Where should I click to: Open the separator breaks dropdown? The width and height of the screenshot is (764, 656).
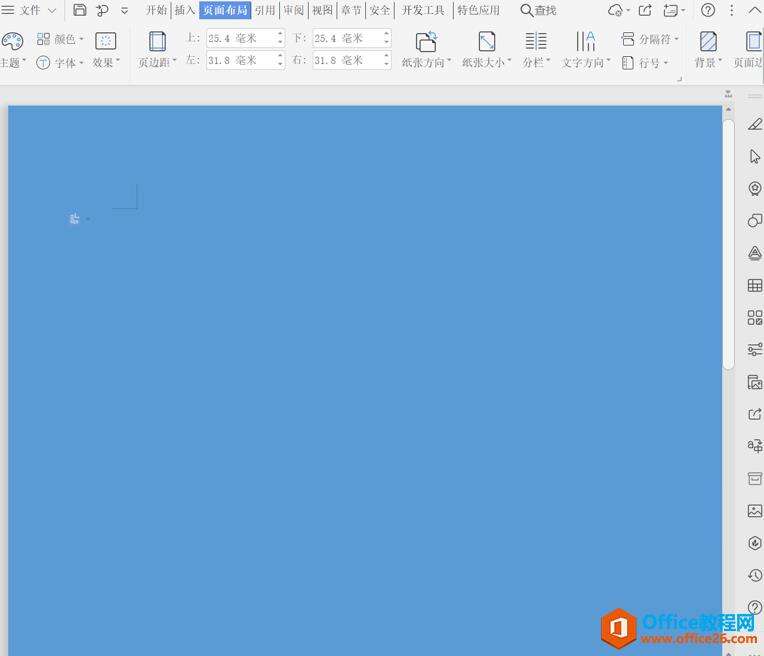click(x=650, y=39)
